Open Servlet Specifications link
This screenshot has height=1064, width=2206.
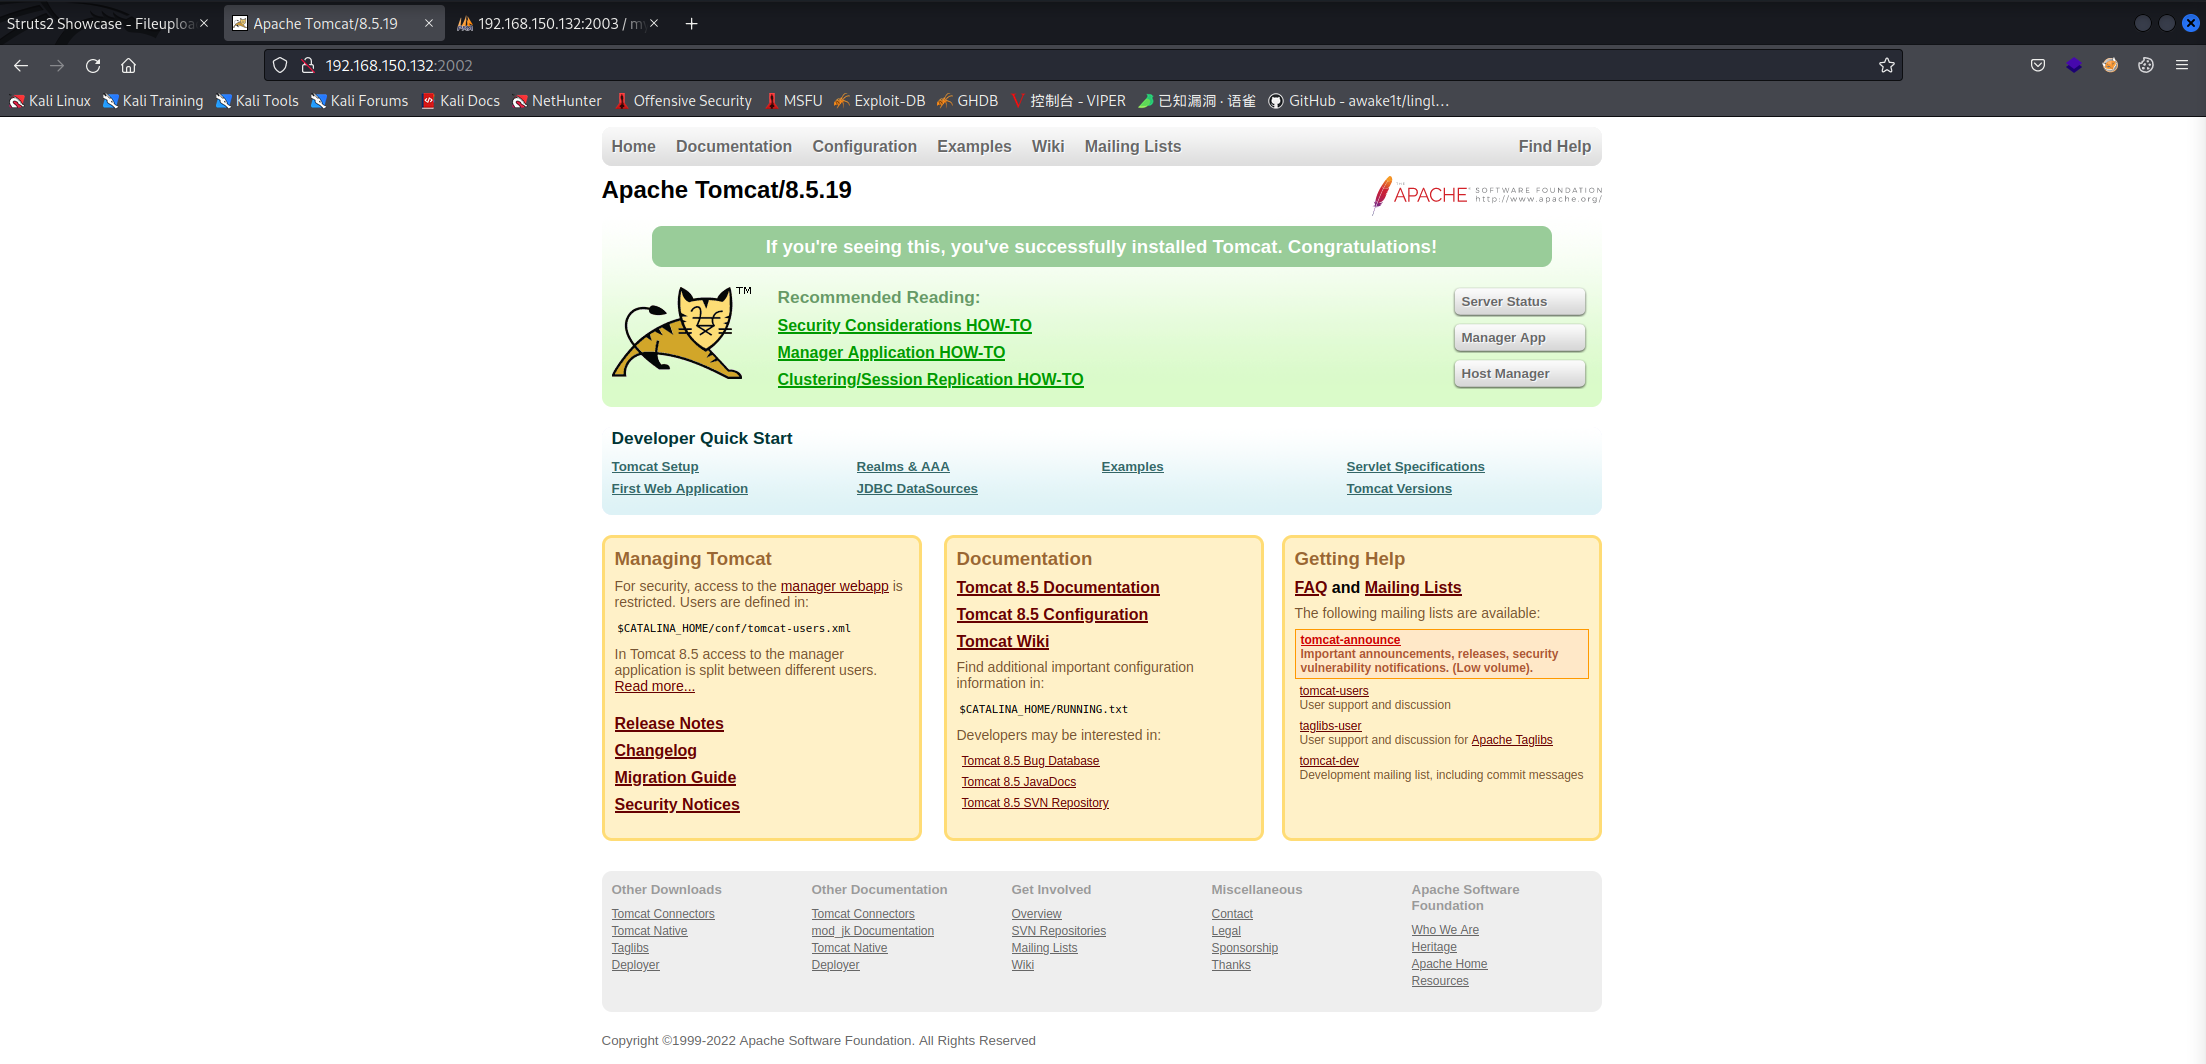pyautogui.click(x=1415, y=466)
